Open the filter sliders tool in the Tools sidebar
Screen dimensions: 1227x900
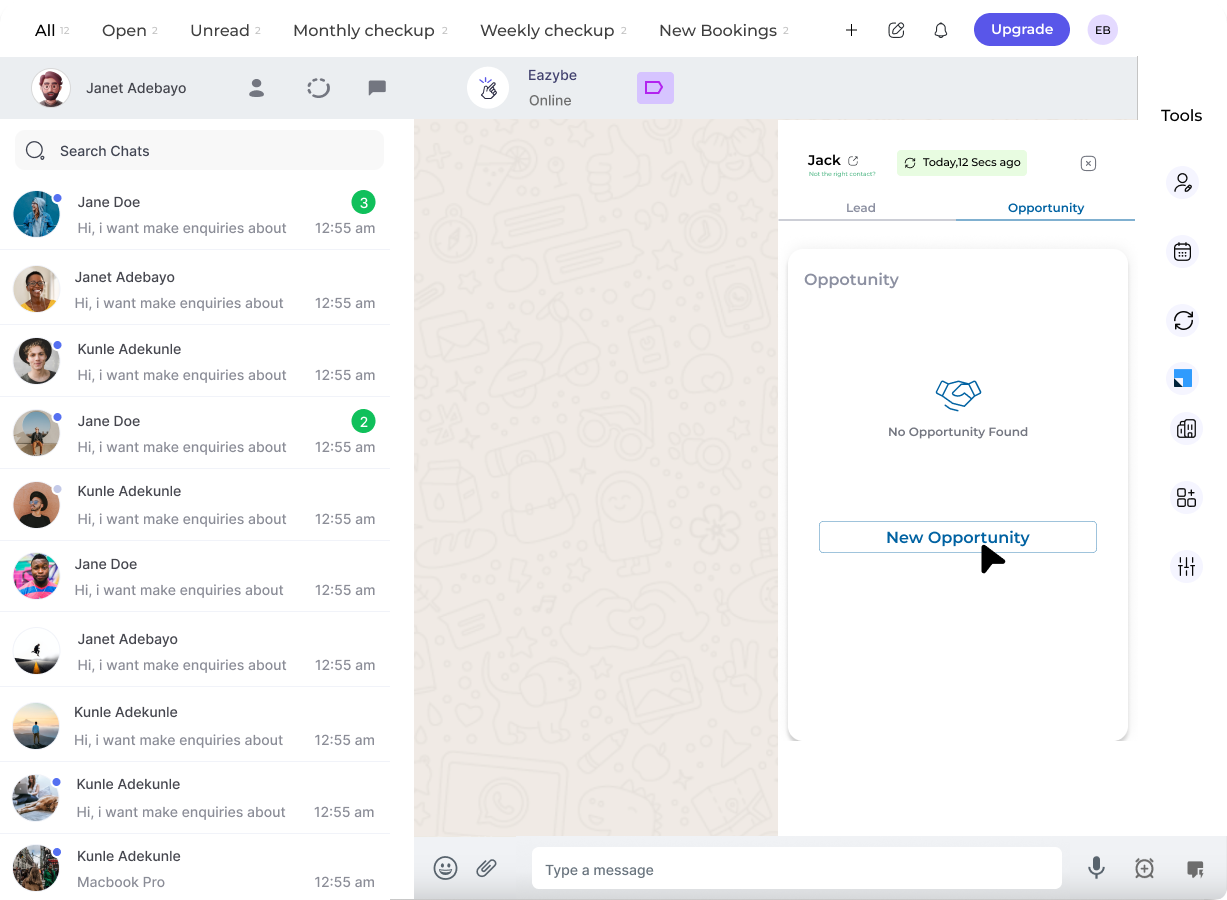[1185, 566]
